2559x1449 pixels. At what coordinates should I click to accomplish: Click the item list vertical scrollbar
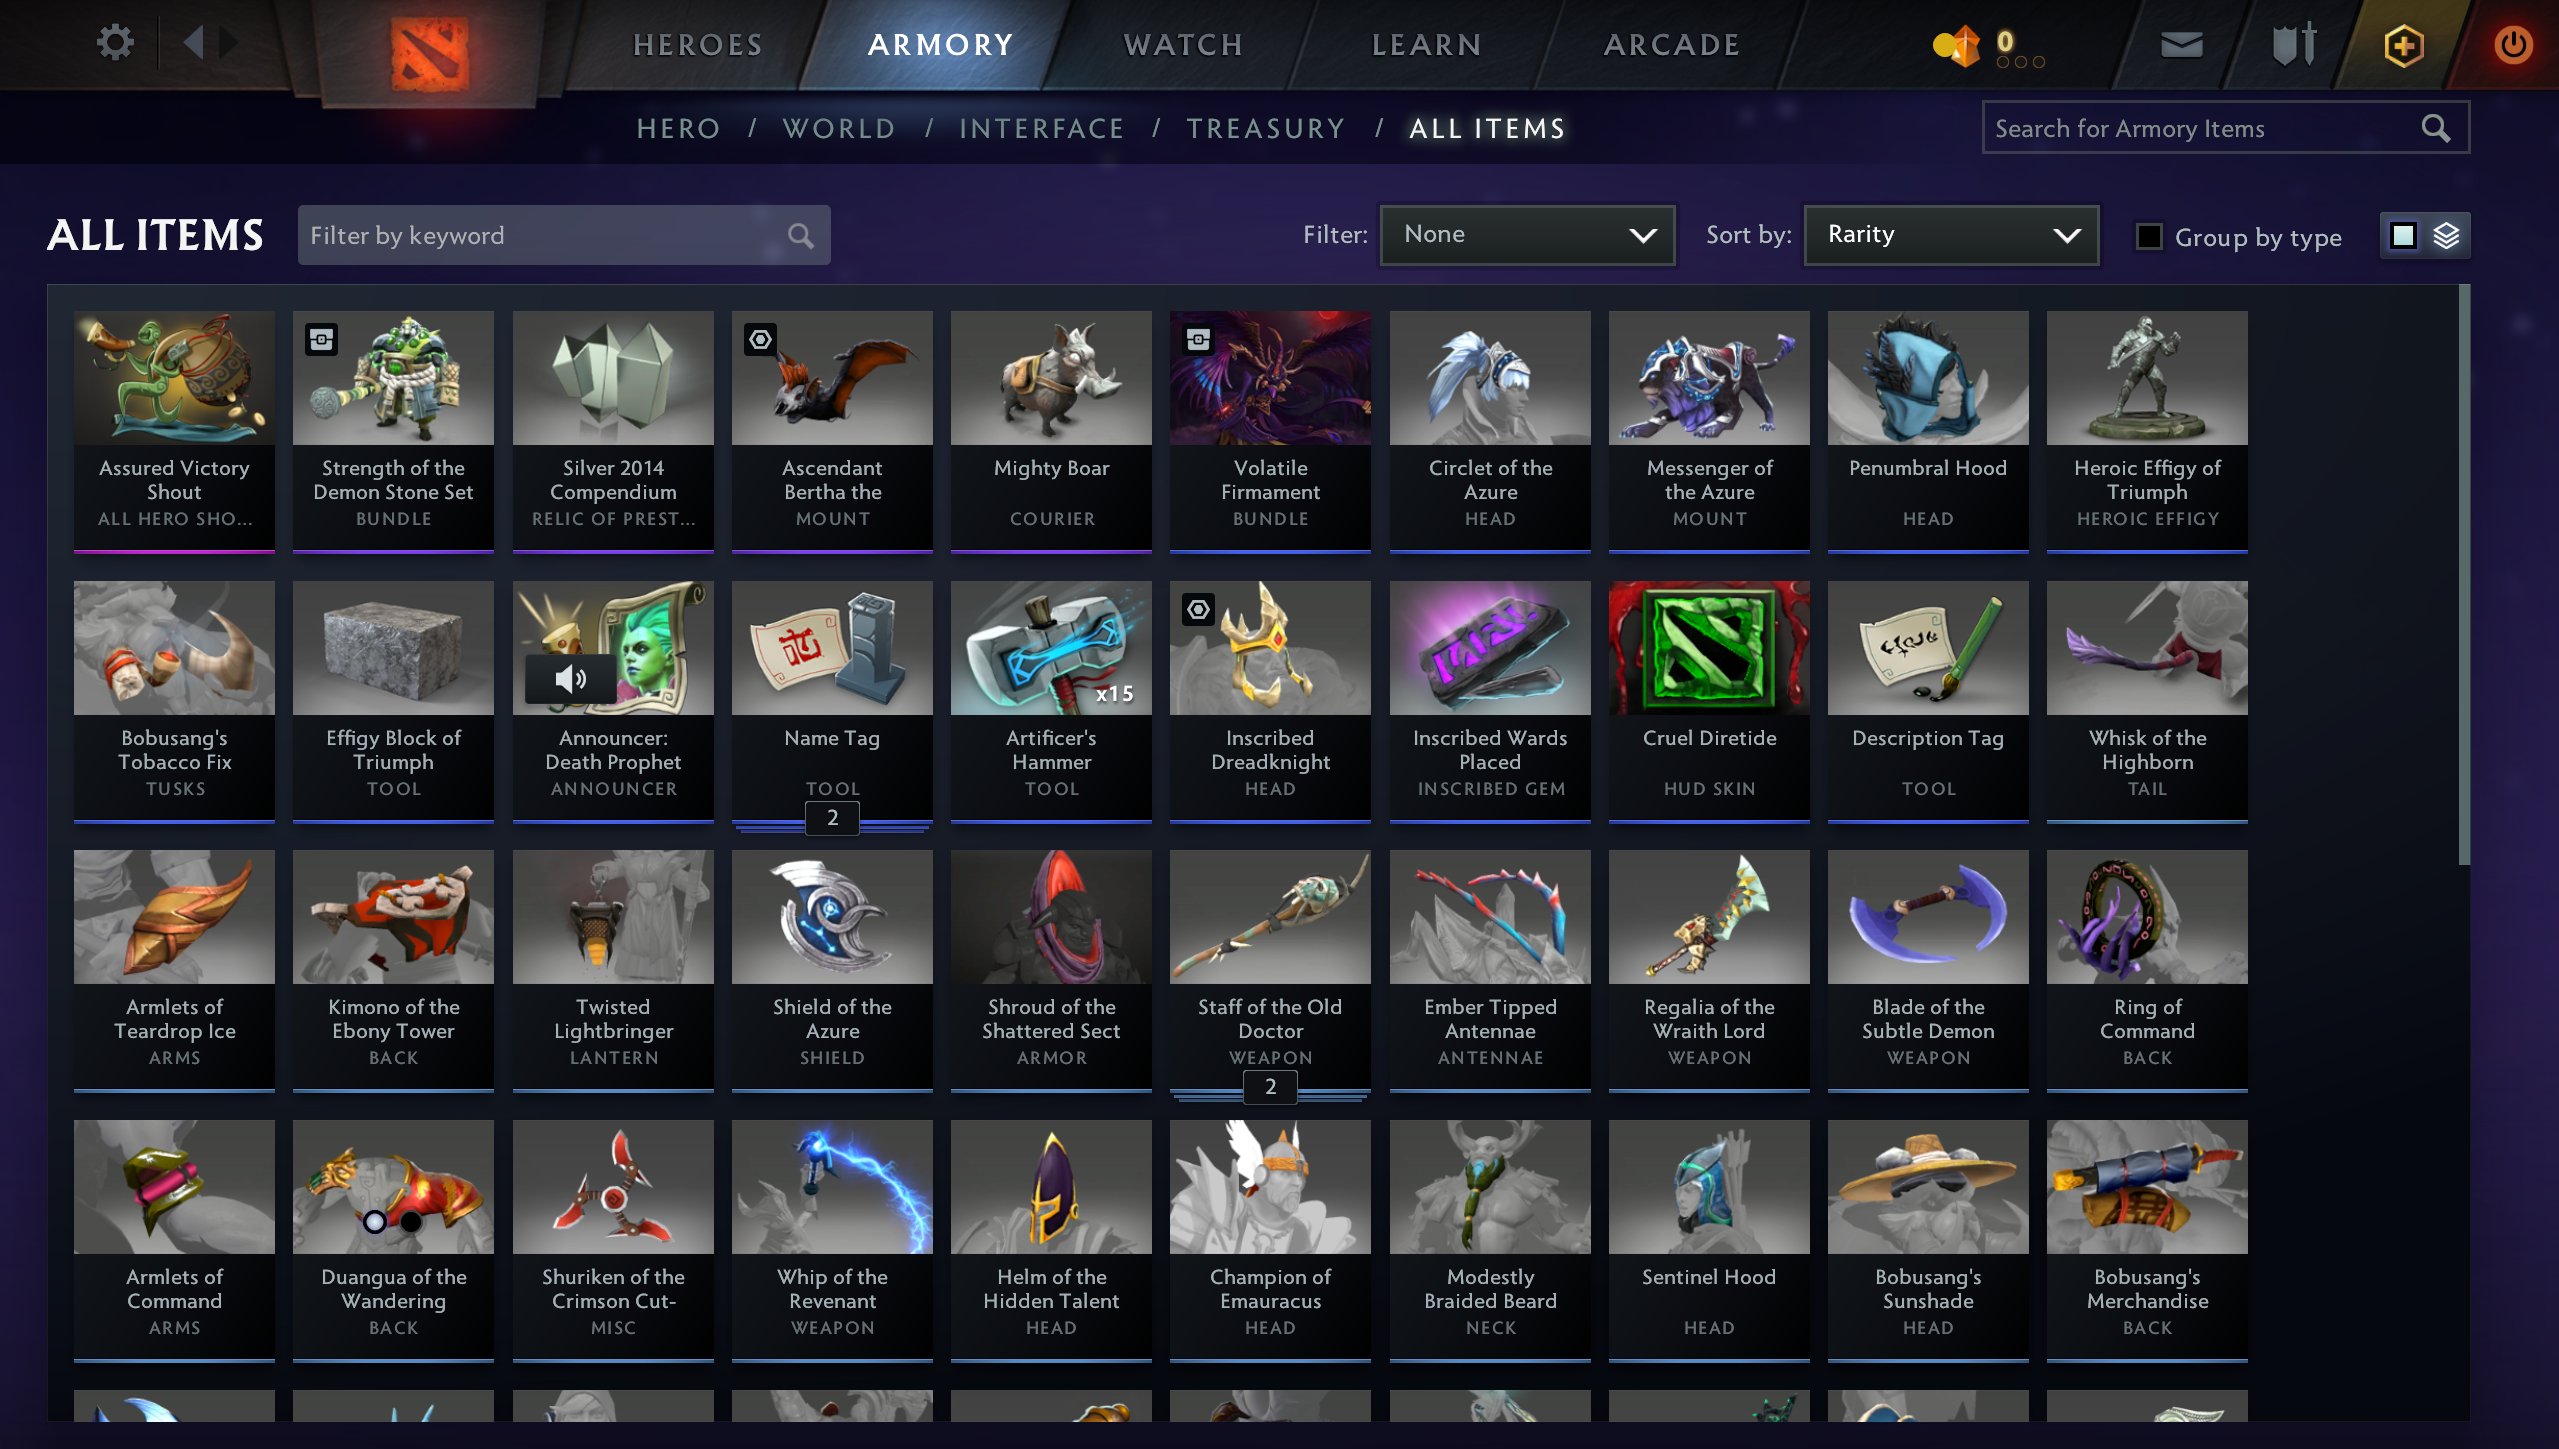(2464, 575)
